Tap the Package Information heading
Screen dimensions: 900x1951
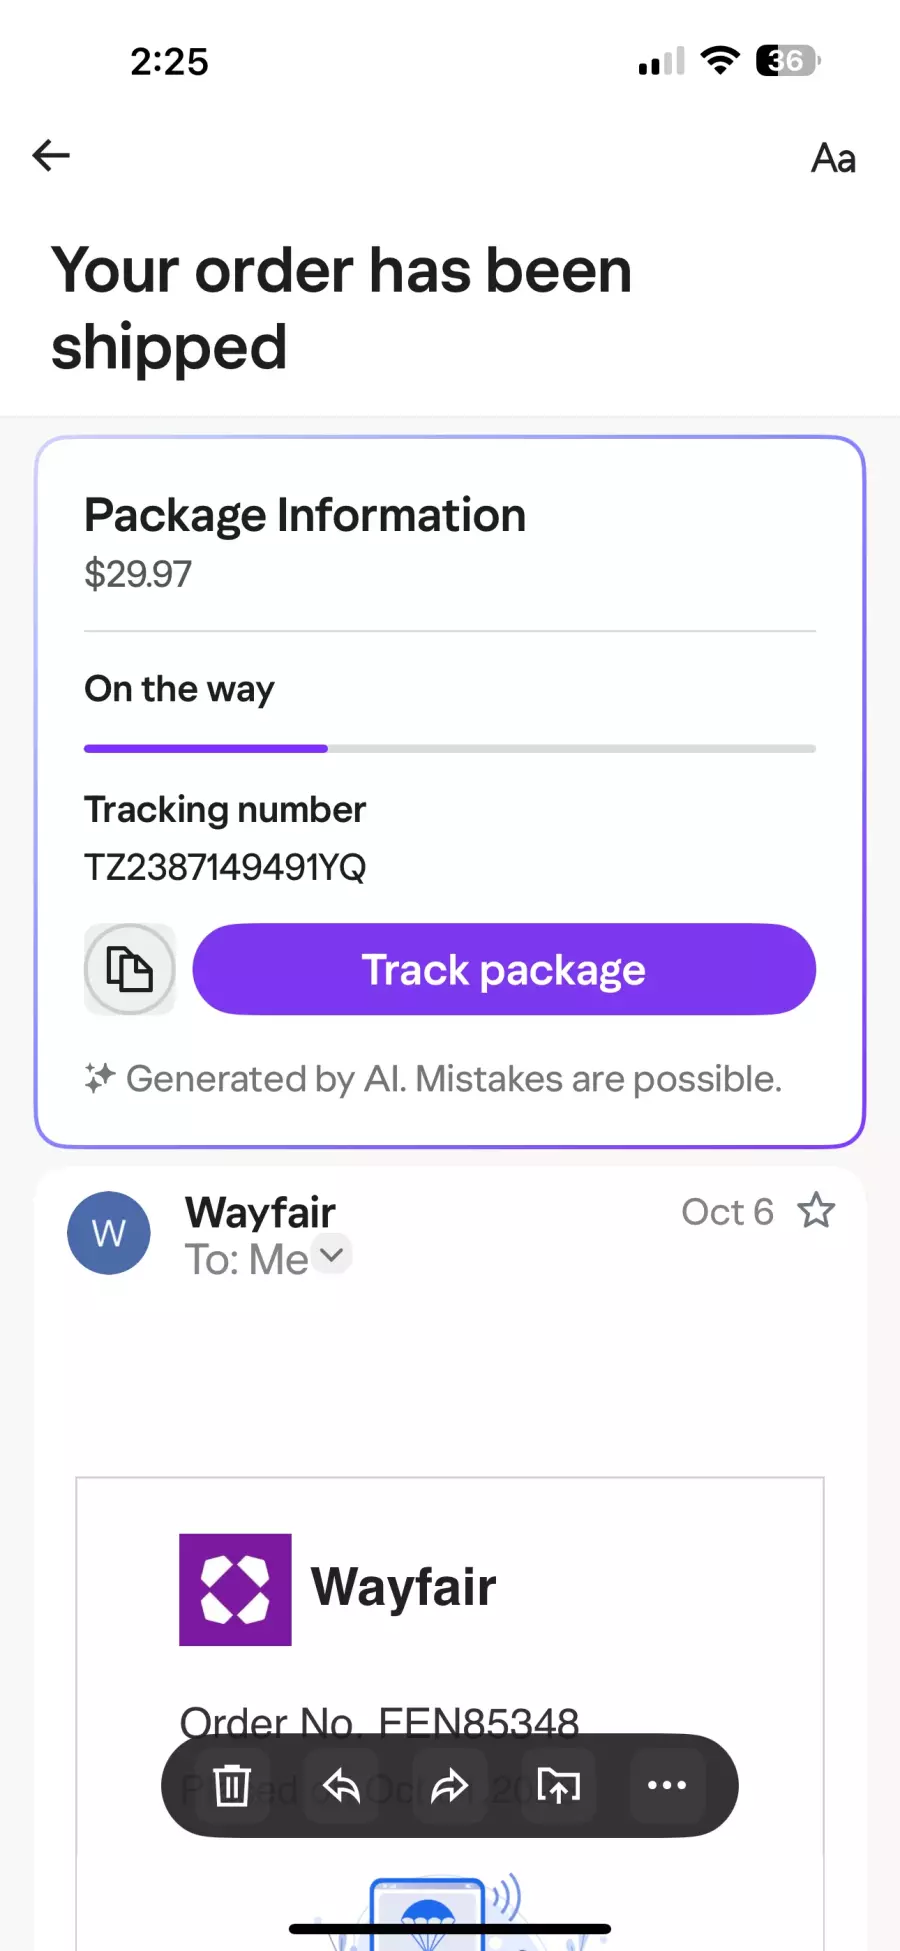click(x=305, y=515)
